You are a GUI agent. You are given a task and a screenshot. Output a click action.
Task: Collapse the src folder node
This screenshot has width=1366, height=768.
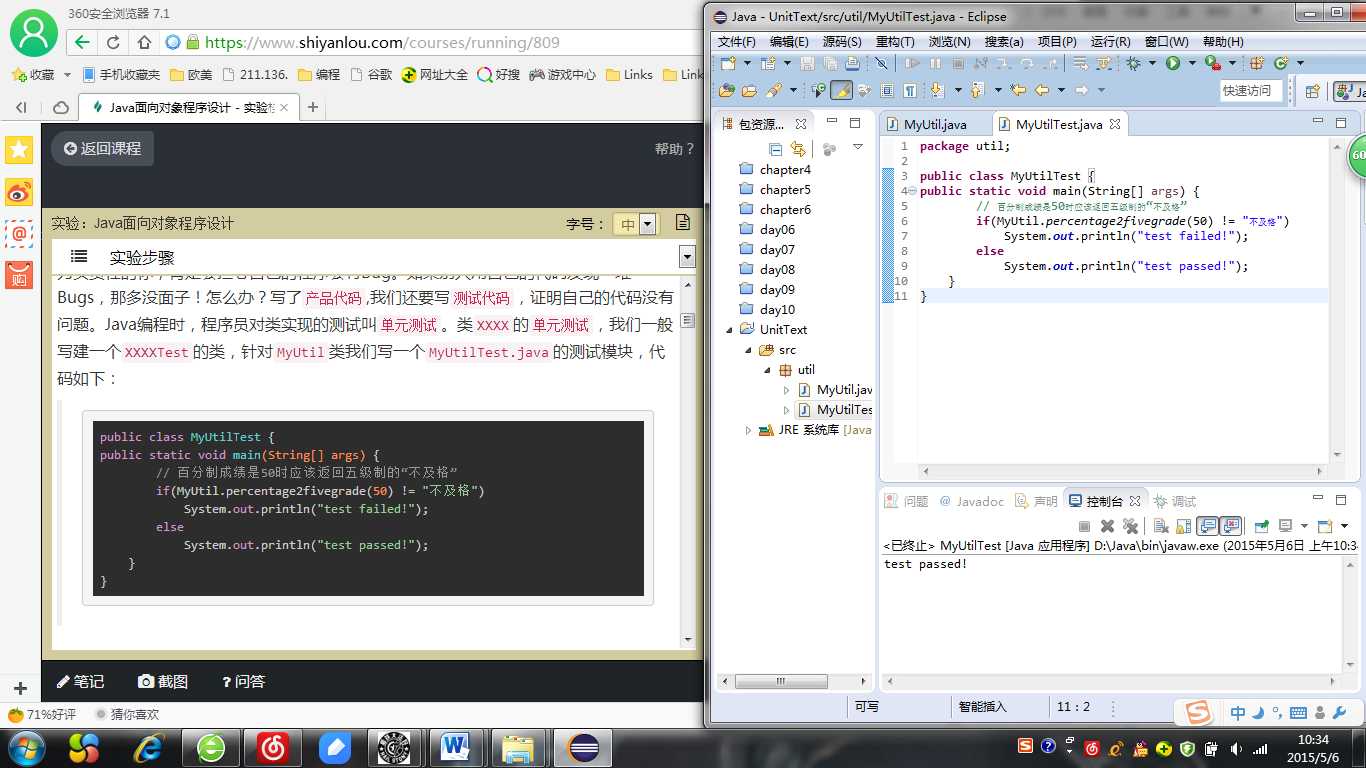[748, 350]
